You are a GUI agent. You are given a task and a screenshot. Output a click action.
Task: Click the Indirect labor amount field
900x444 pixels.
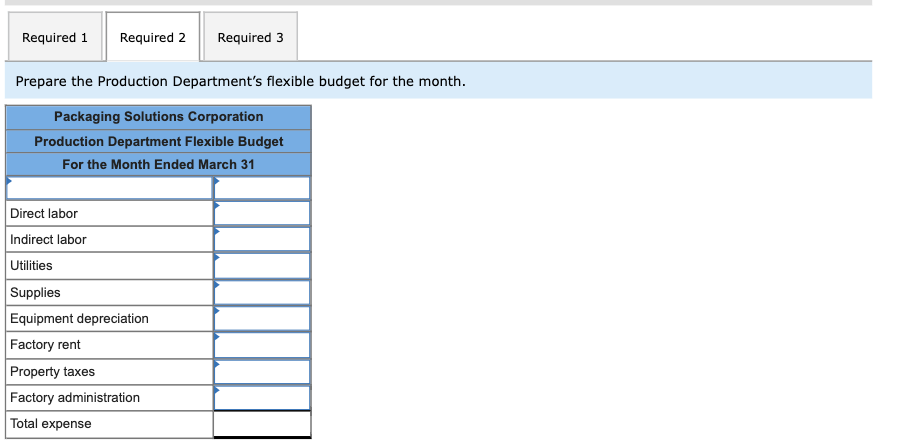coord(262,239)
